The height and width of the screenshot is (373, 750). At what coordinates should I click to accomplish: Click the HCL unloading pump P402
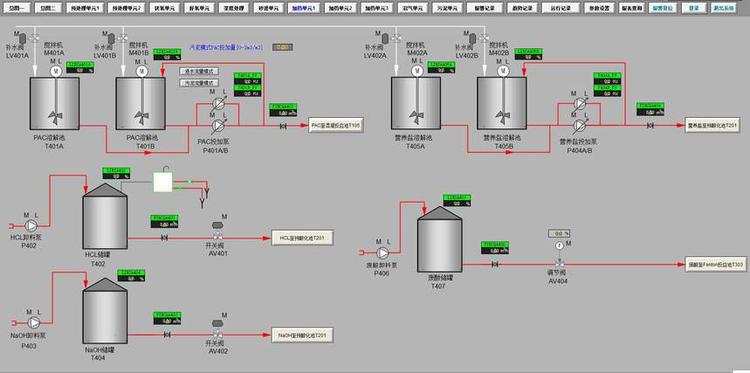pyautogui.click(x=31, y=226)
